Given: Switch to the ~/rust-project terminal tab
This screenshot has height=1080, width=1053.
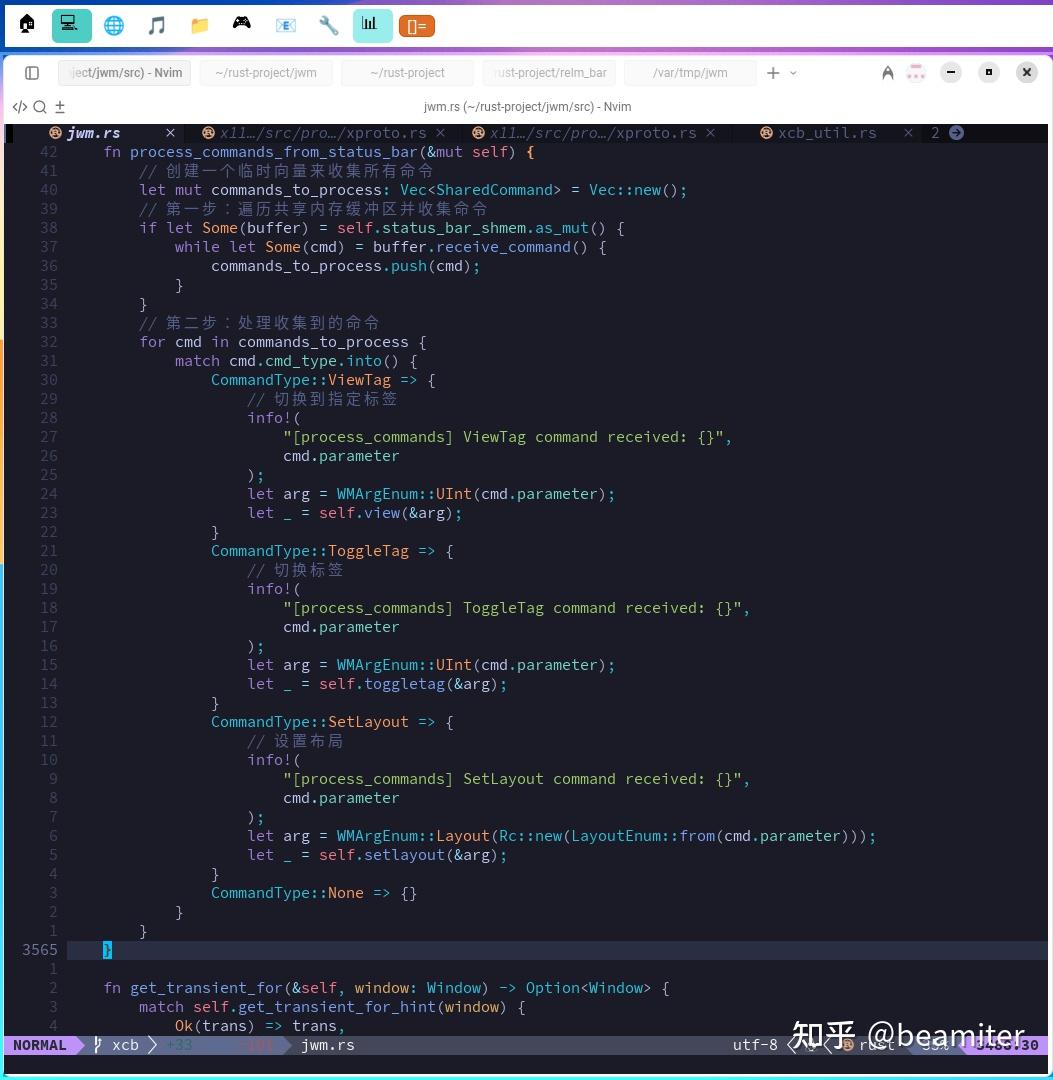Looking at the screenshot, I should [408, 72].
